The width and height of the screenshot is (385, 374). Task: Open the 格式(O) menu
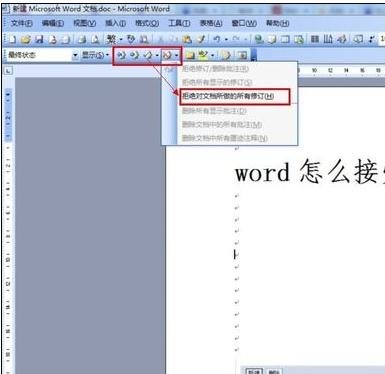(147, 23)
